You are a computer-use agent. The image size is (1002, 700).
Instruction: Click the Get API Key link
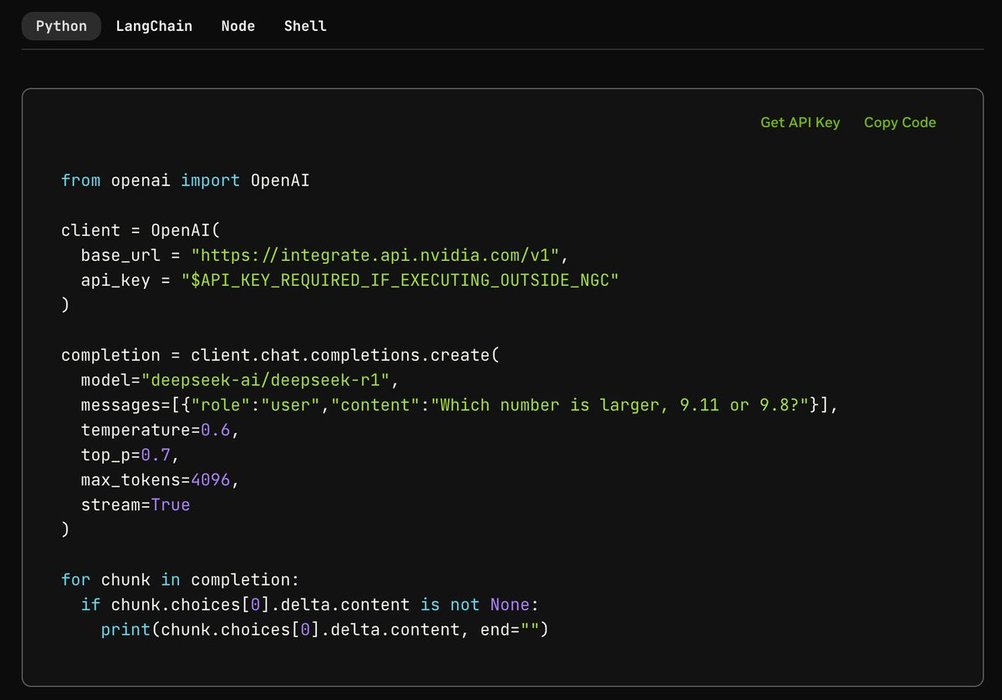point(800,122)
